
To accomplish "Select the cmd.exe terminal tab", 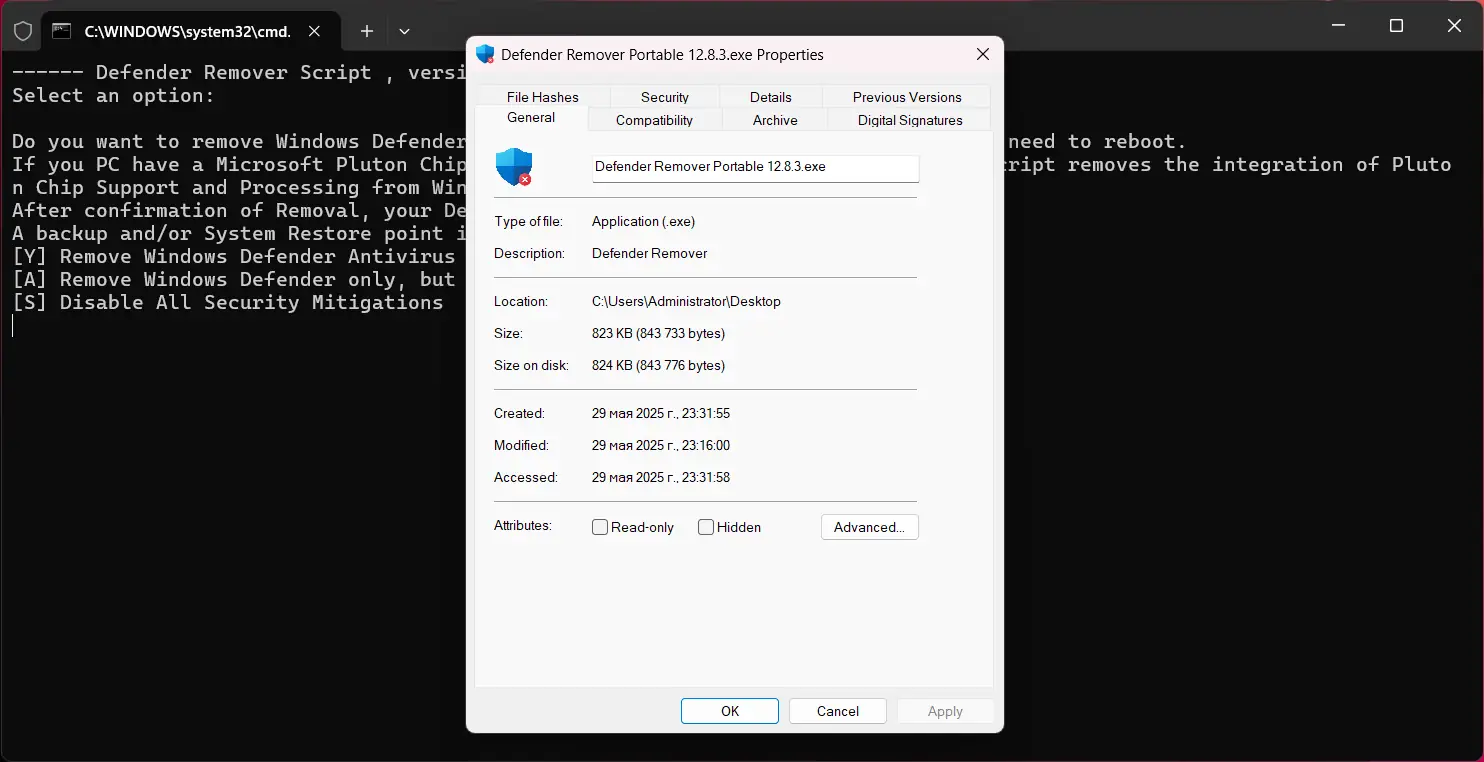I will click(190, 31).
